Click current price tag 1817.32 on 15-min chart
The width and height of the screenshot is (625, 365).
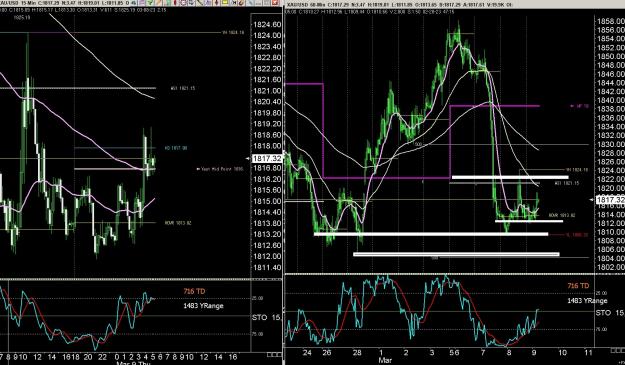(267, 159)
